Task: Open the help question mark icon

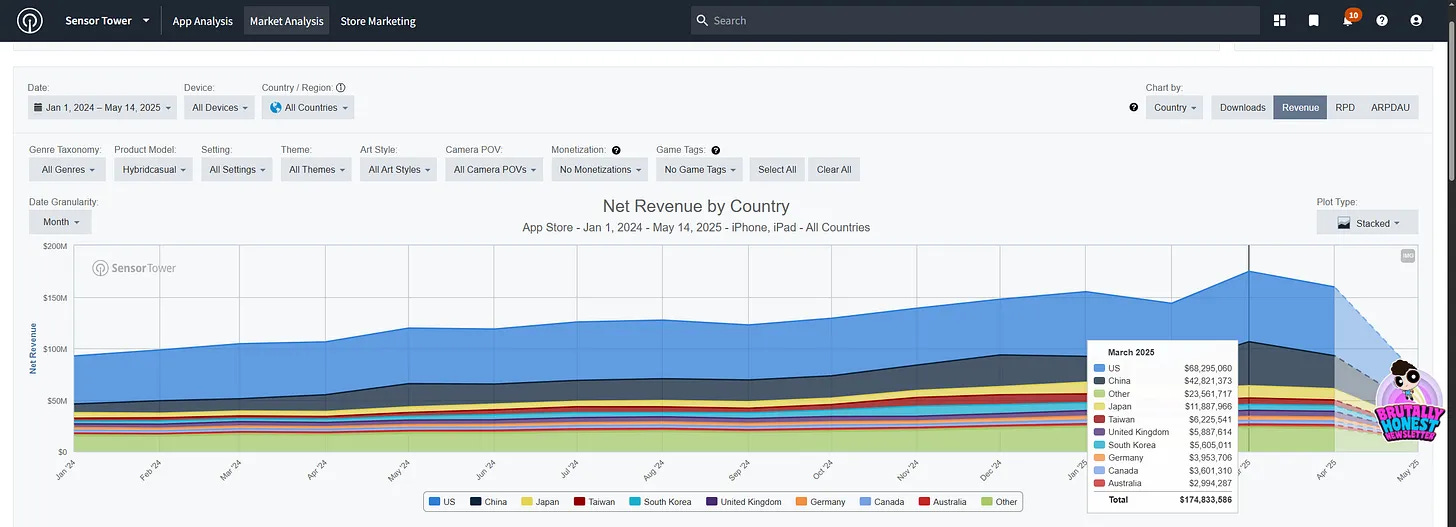Action: [x=1382, y=21]
